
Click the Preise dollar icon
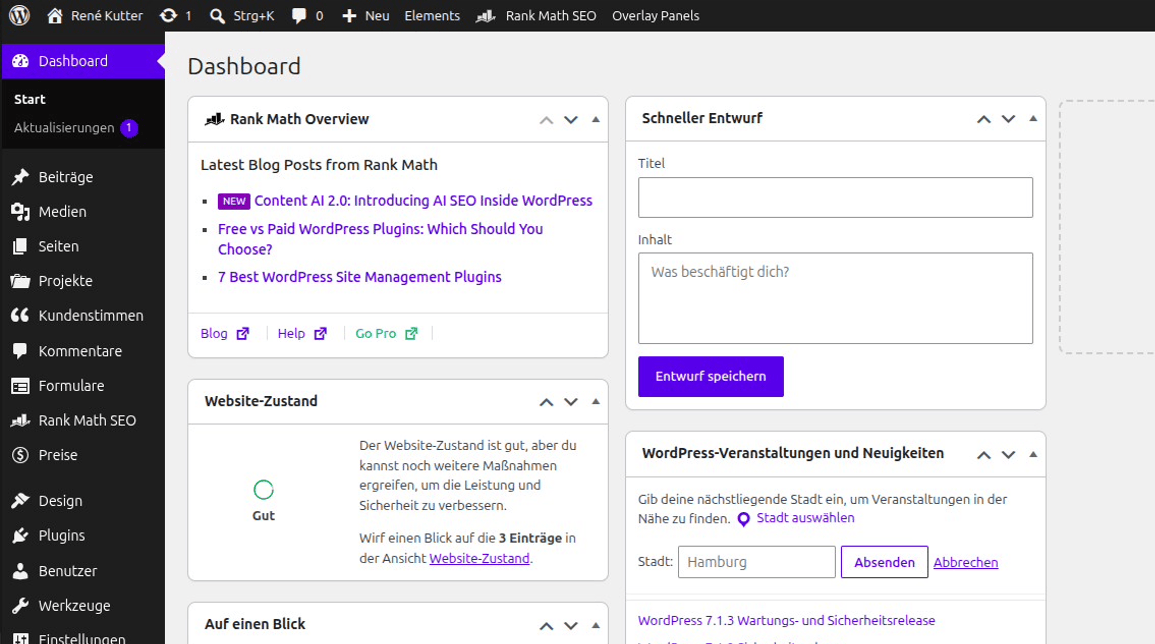pyautogui.click(x=21, y=455)
